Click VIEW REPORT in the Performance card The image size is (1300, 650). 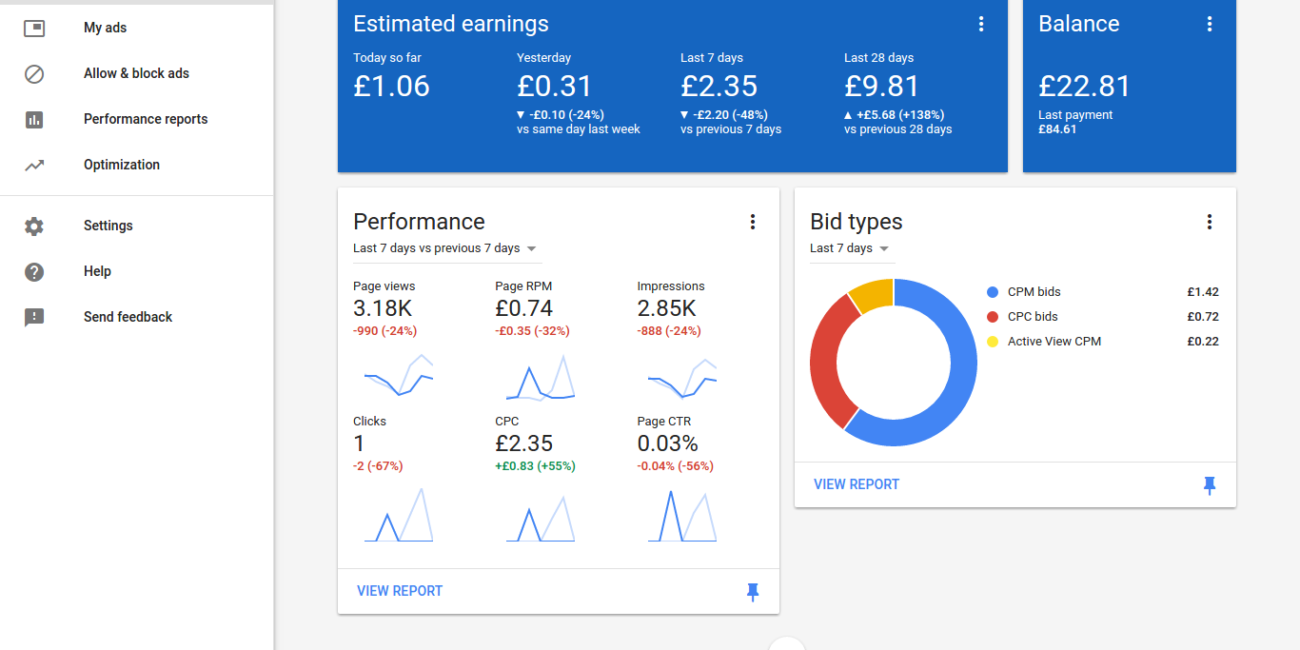[399, 591]
